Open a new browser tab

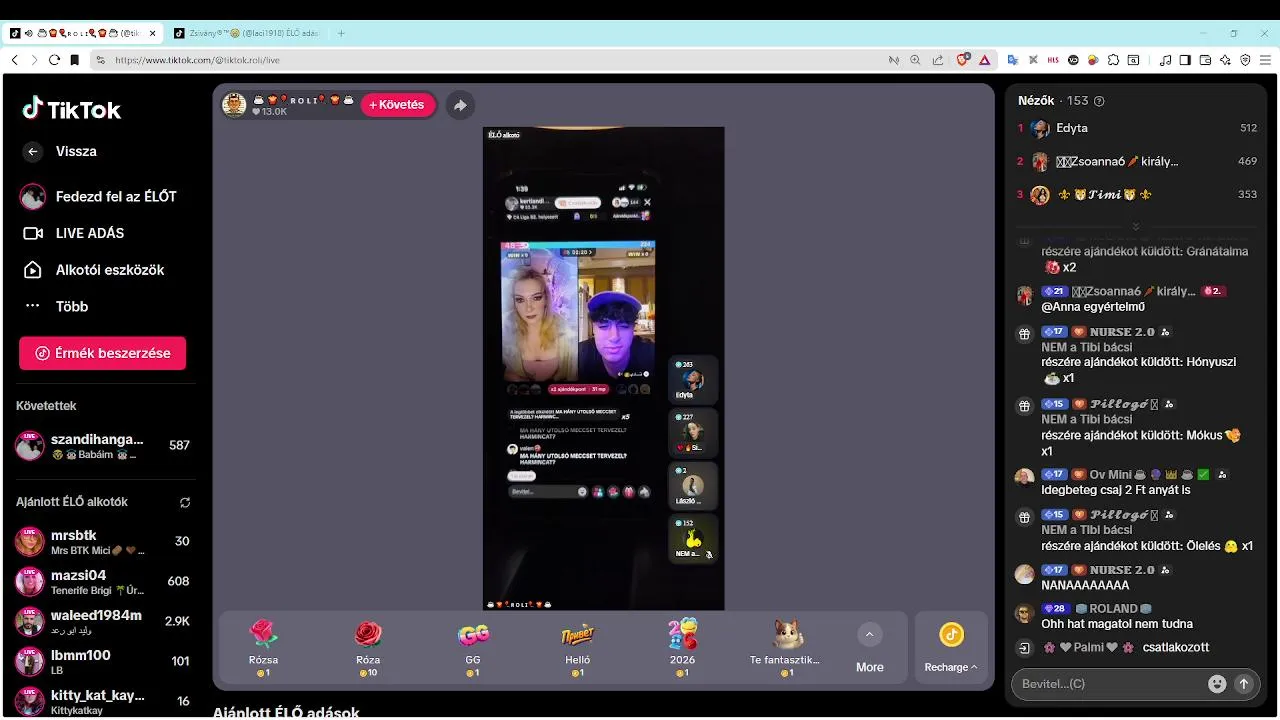click(341, 33)
